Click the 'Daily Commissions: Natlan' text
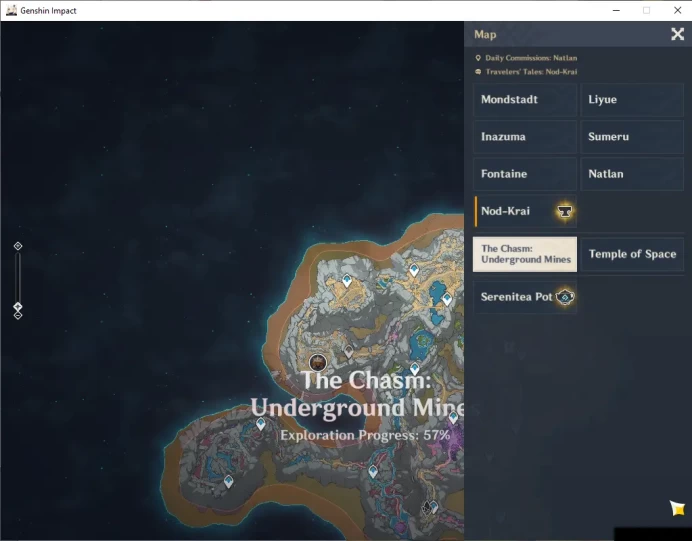Screen dimensions: 692x541 [x=531, y=58]
